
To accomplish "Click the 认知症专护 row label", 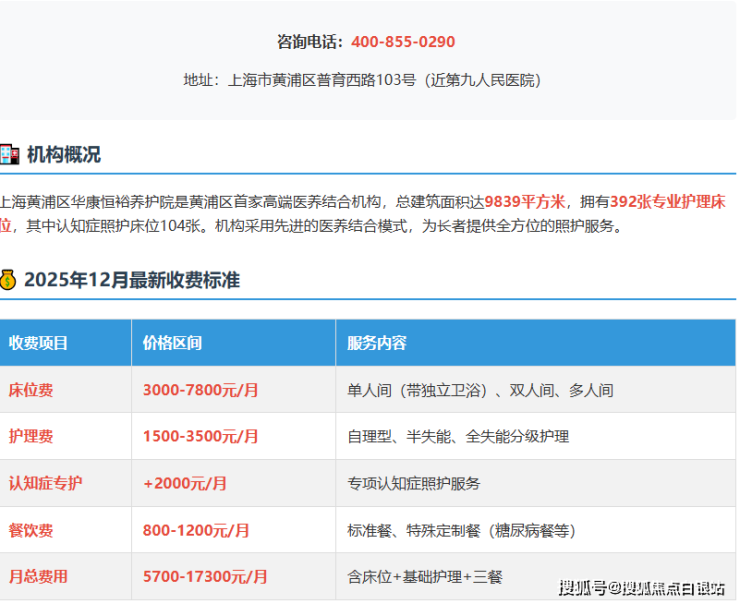I will pyautogui.click(x=46, y=483).
